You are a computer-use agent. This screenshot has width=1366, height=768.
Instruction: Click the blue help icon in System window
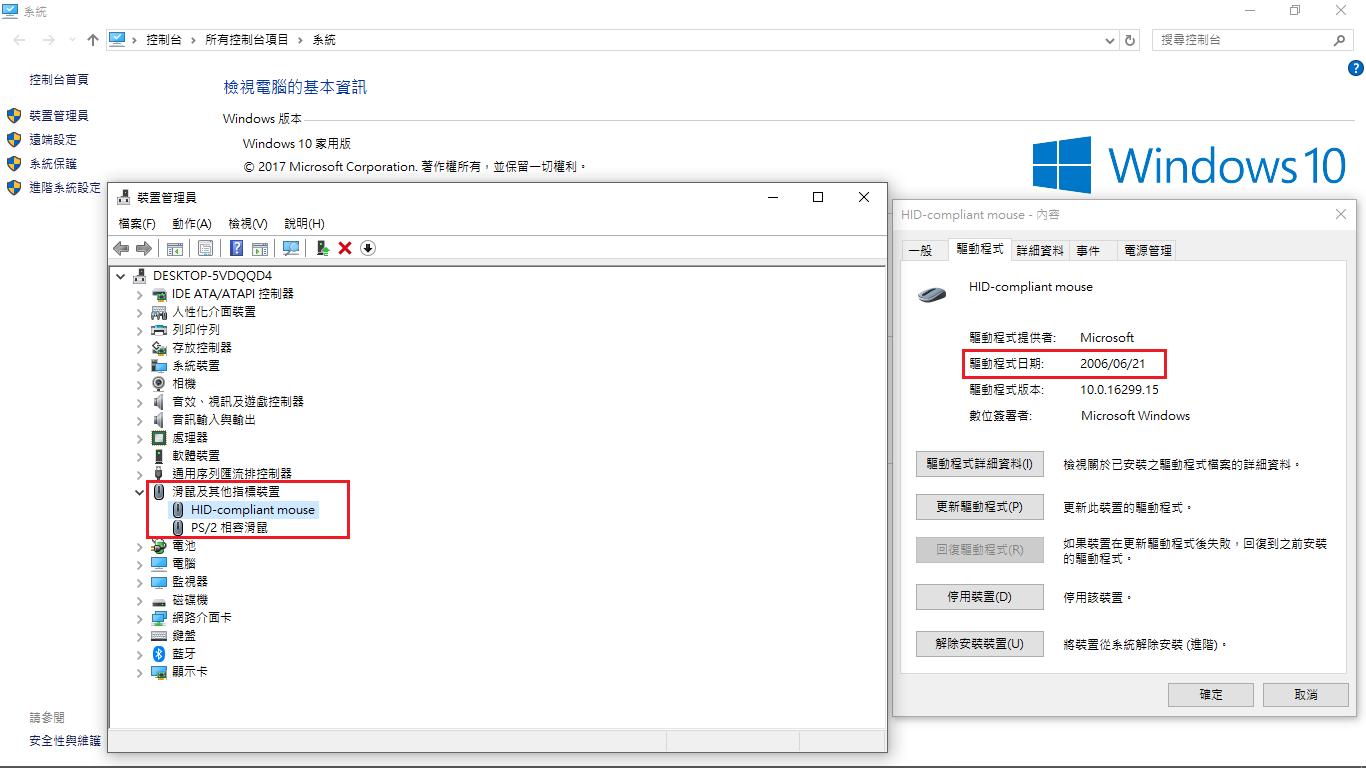(x=1356, y=68)
